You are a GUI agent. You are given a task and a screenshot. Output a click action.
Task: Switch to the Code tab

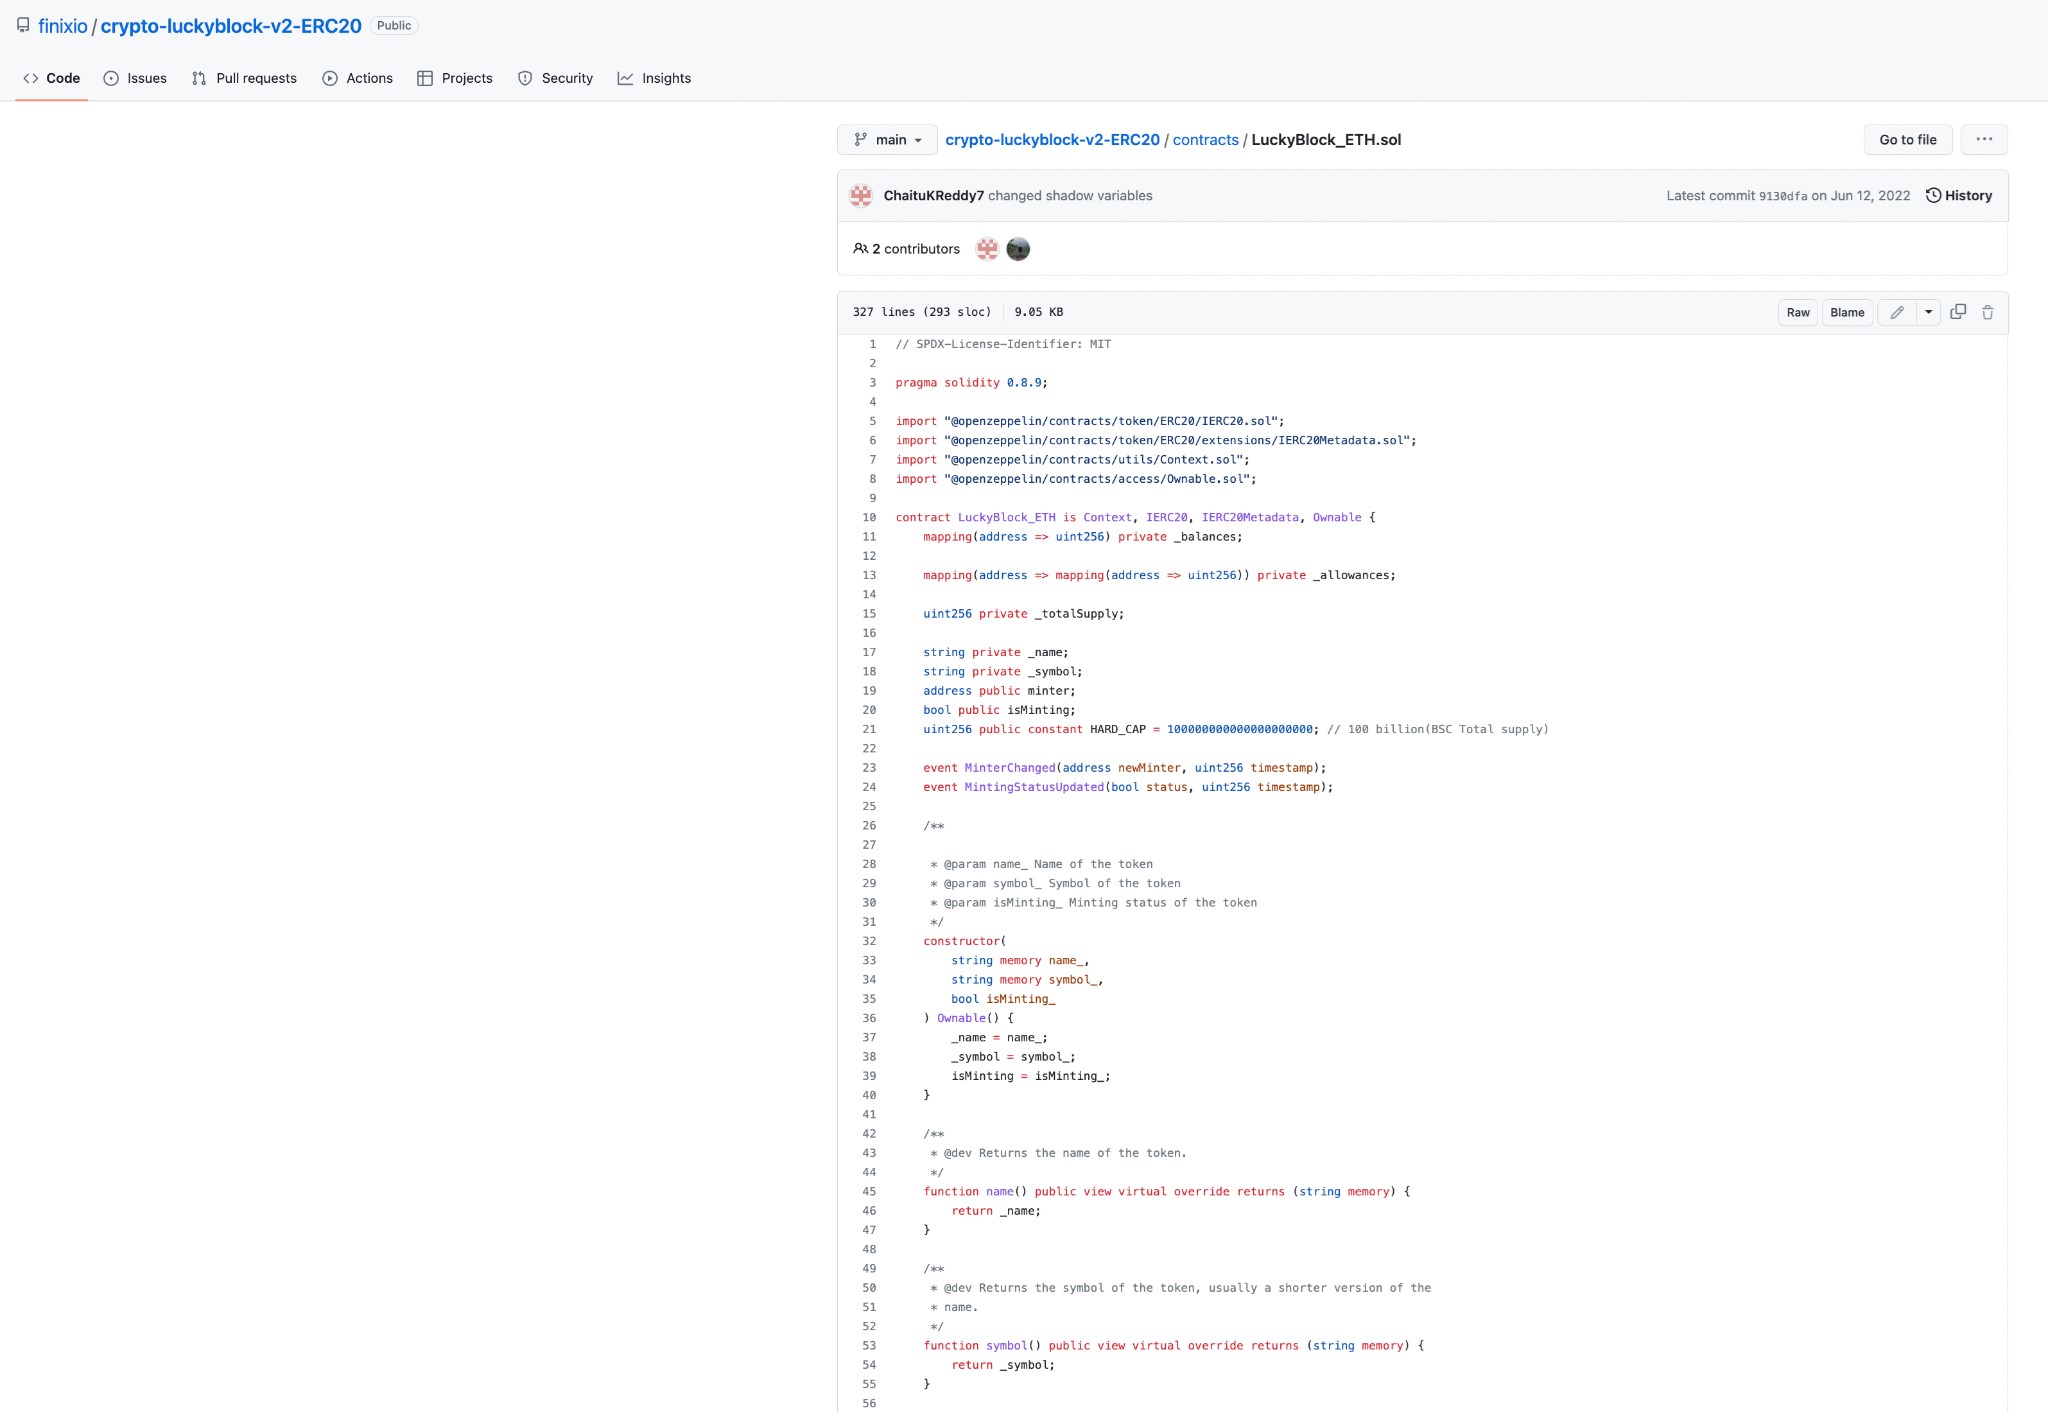pos(52,78)
